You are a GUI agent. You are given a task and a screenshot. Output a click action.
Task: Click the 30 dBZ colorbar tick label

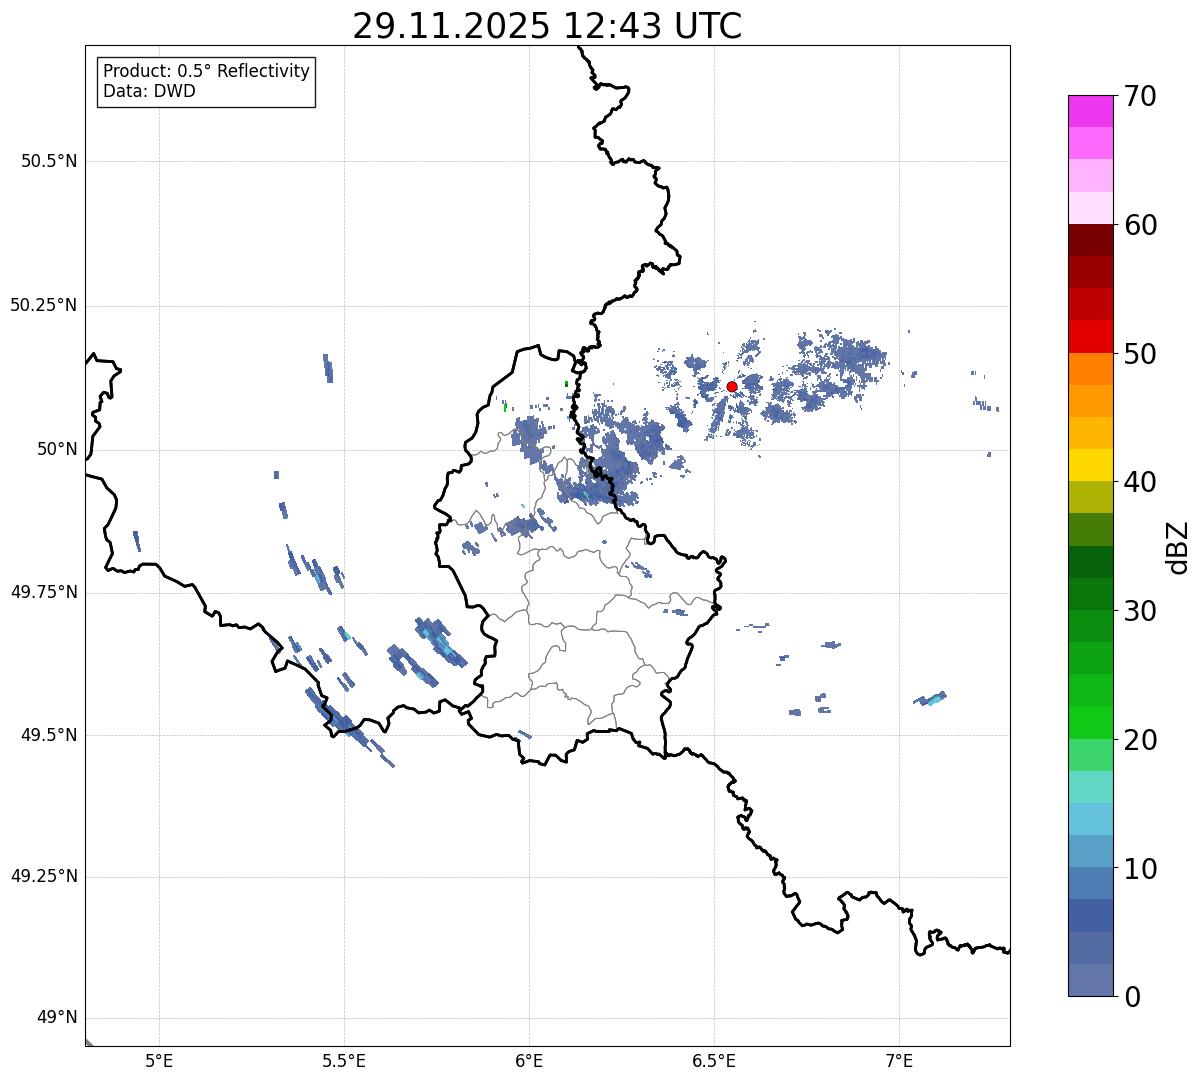(1142, 610)
